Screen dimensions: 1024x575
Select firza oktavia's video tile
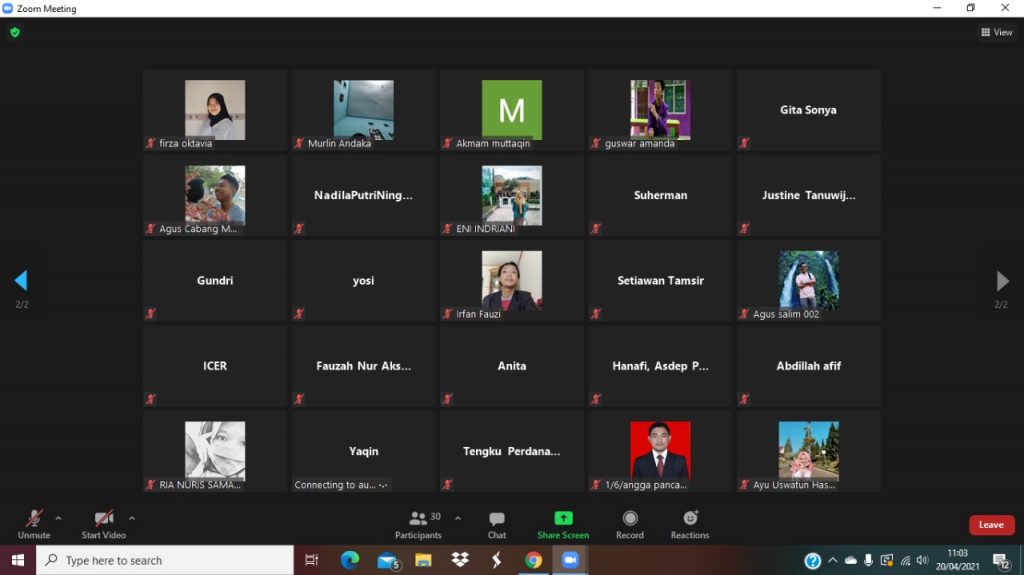pos(215,110)
